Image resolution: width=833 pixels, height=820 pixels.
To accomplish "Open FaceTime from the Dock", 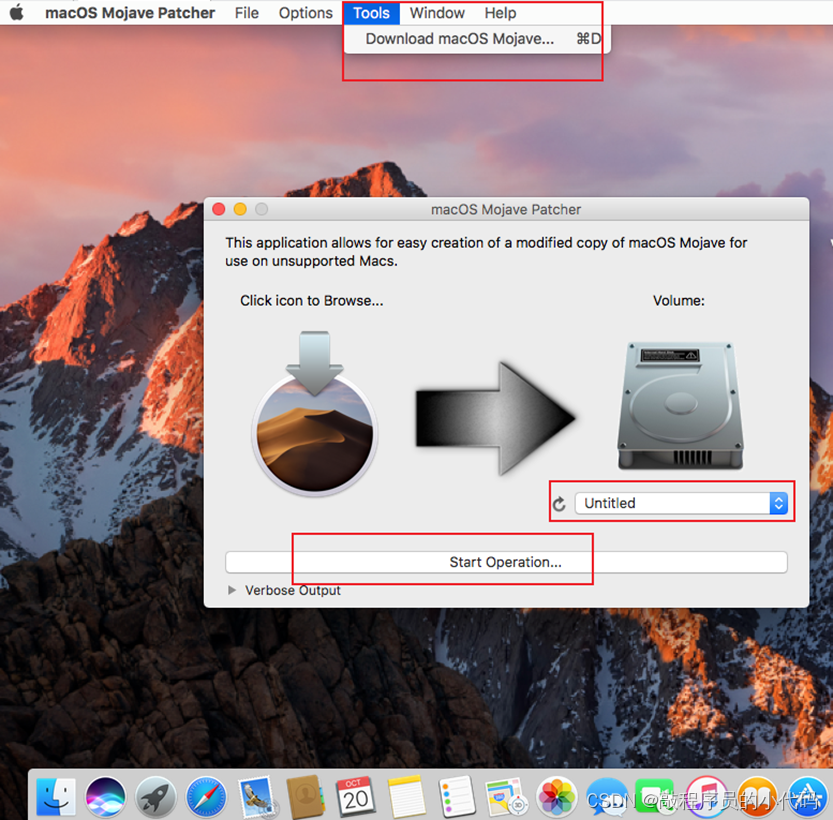I will point(655,797).
